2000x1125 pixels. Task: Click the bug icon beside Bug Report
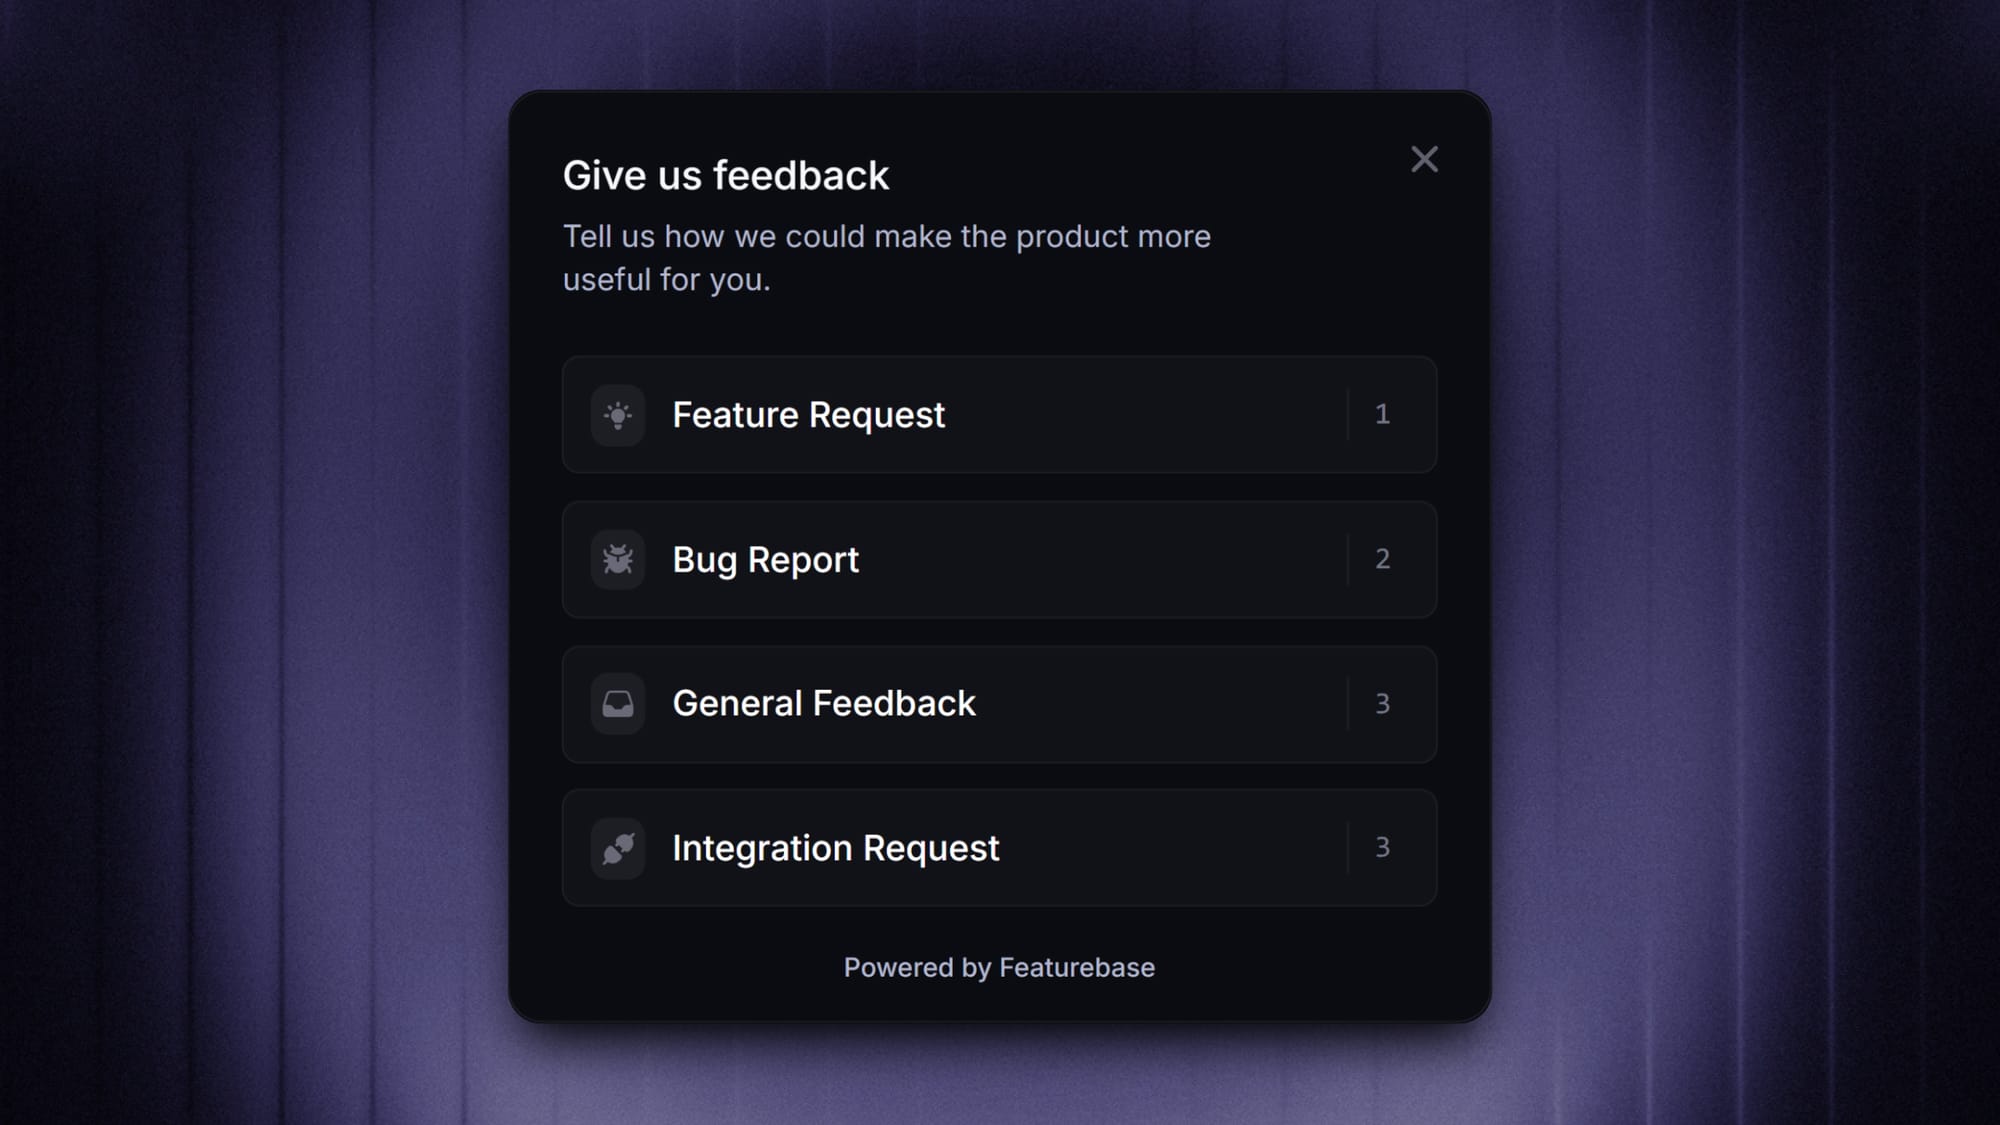point(618,560)
